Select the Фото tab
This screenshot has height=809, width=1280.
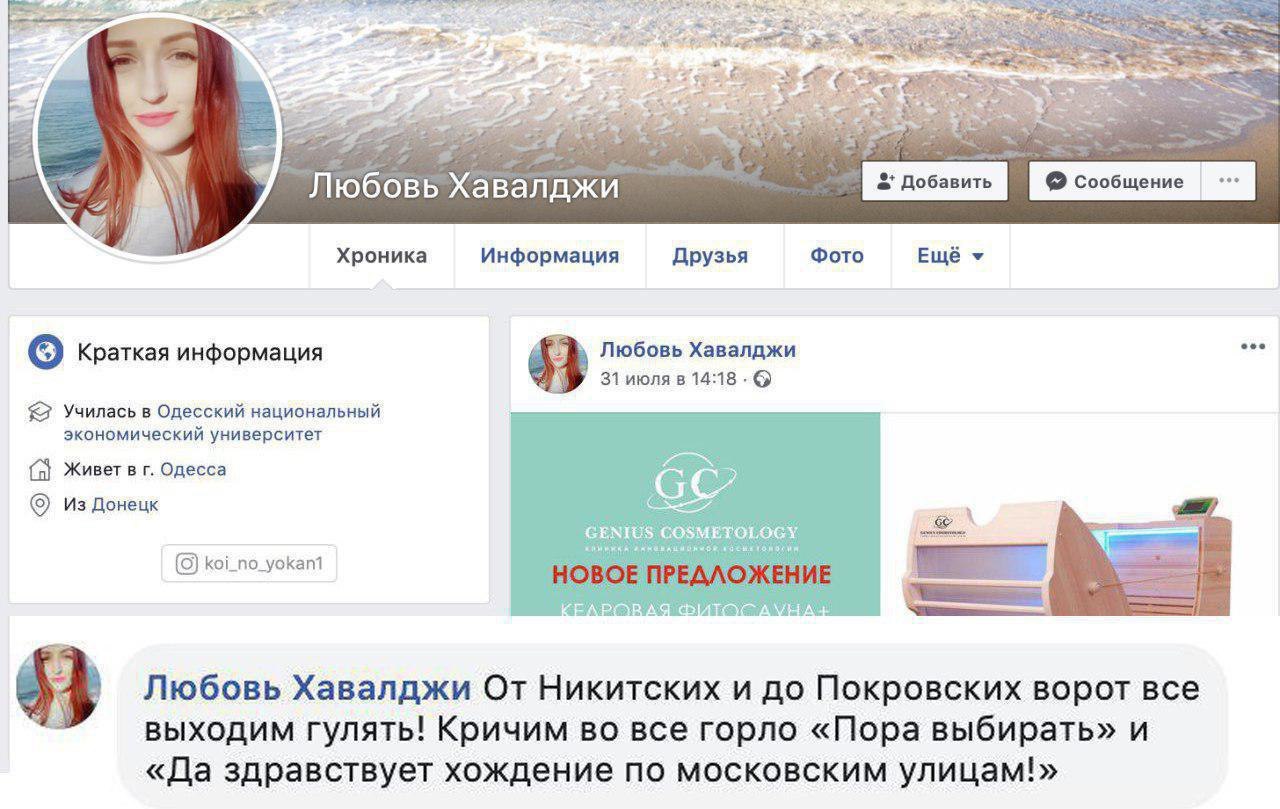click(x=837, y=256)
